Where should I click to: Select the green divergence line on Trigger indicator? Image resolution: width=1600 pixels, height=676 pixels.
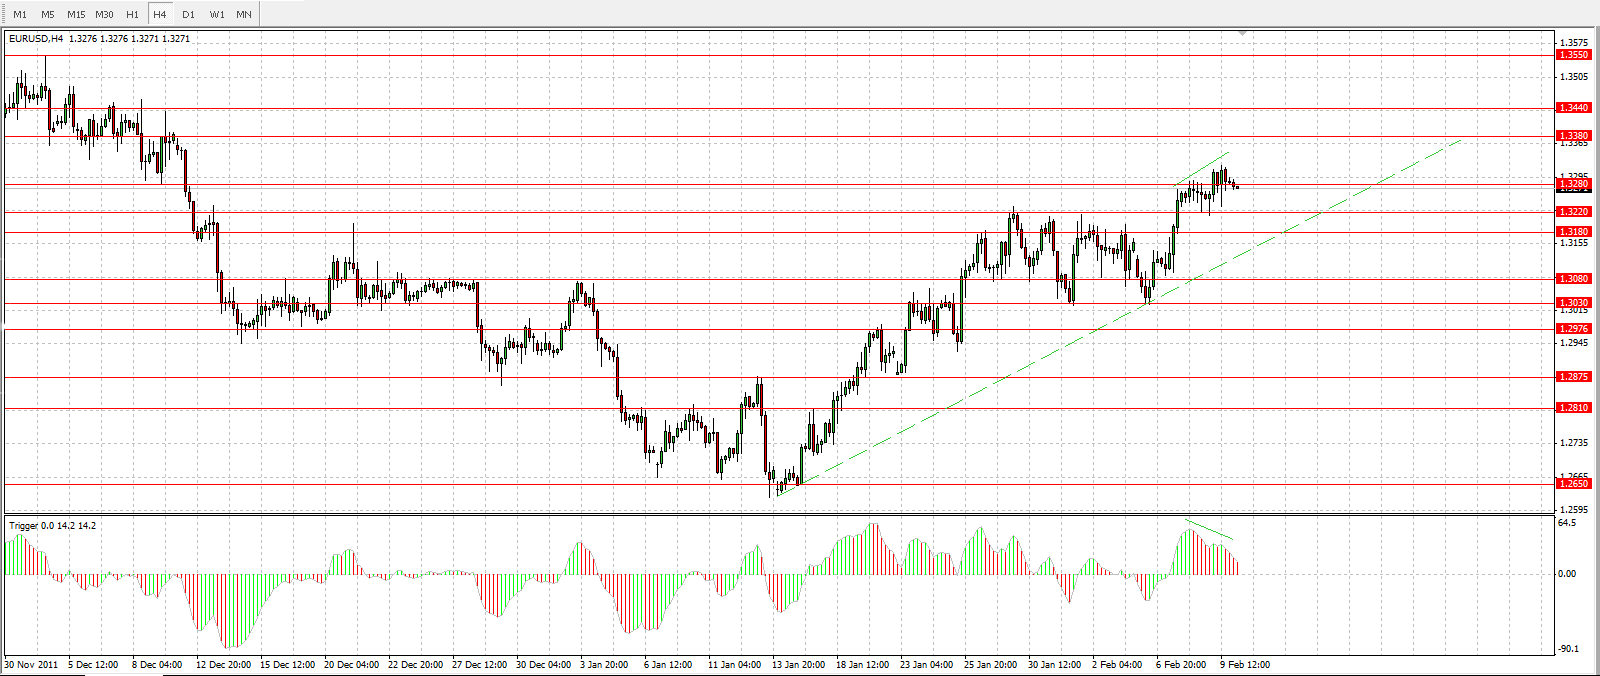[x=1210, y=530]
